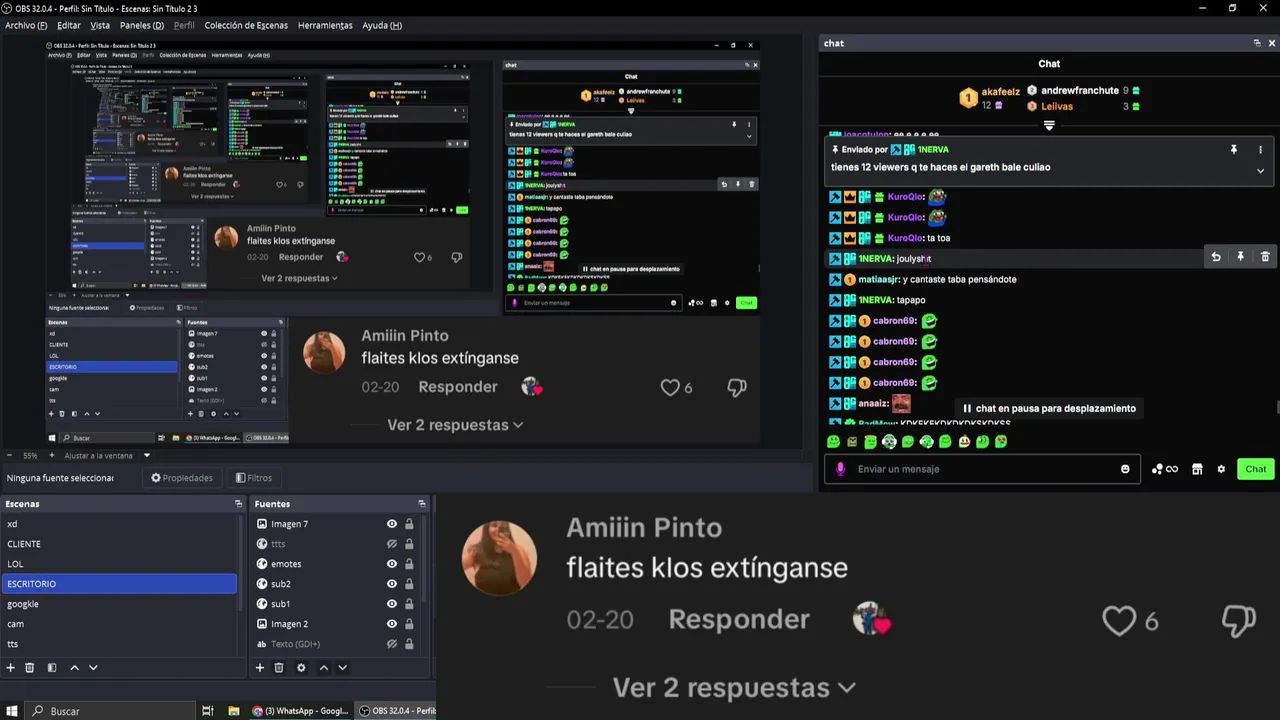Viewport: 1280px width, 720px height.
Task: Toggle lock on emotes source
Action: (409, 564)
